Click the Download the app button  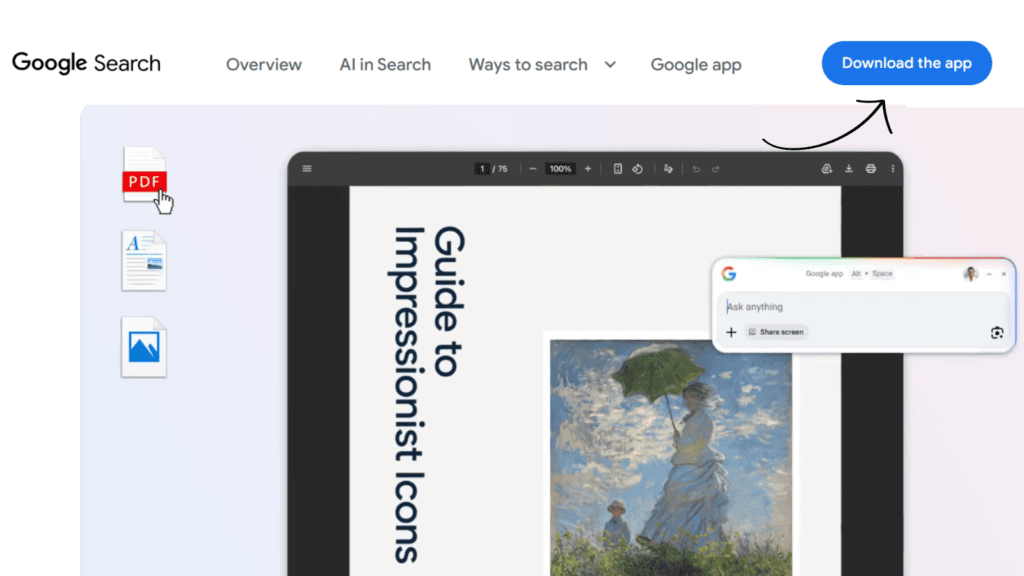pyautogui.click(x=906, y=62)
